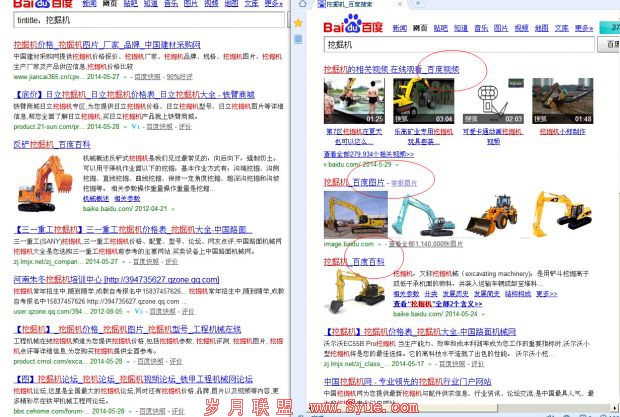Click 查看"挖掘机"全部2个含义>> link

[438, 304]
